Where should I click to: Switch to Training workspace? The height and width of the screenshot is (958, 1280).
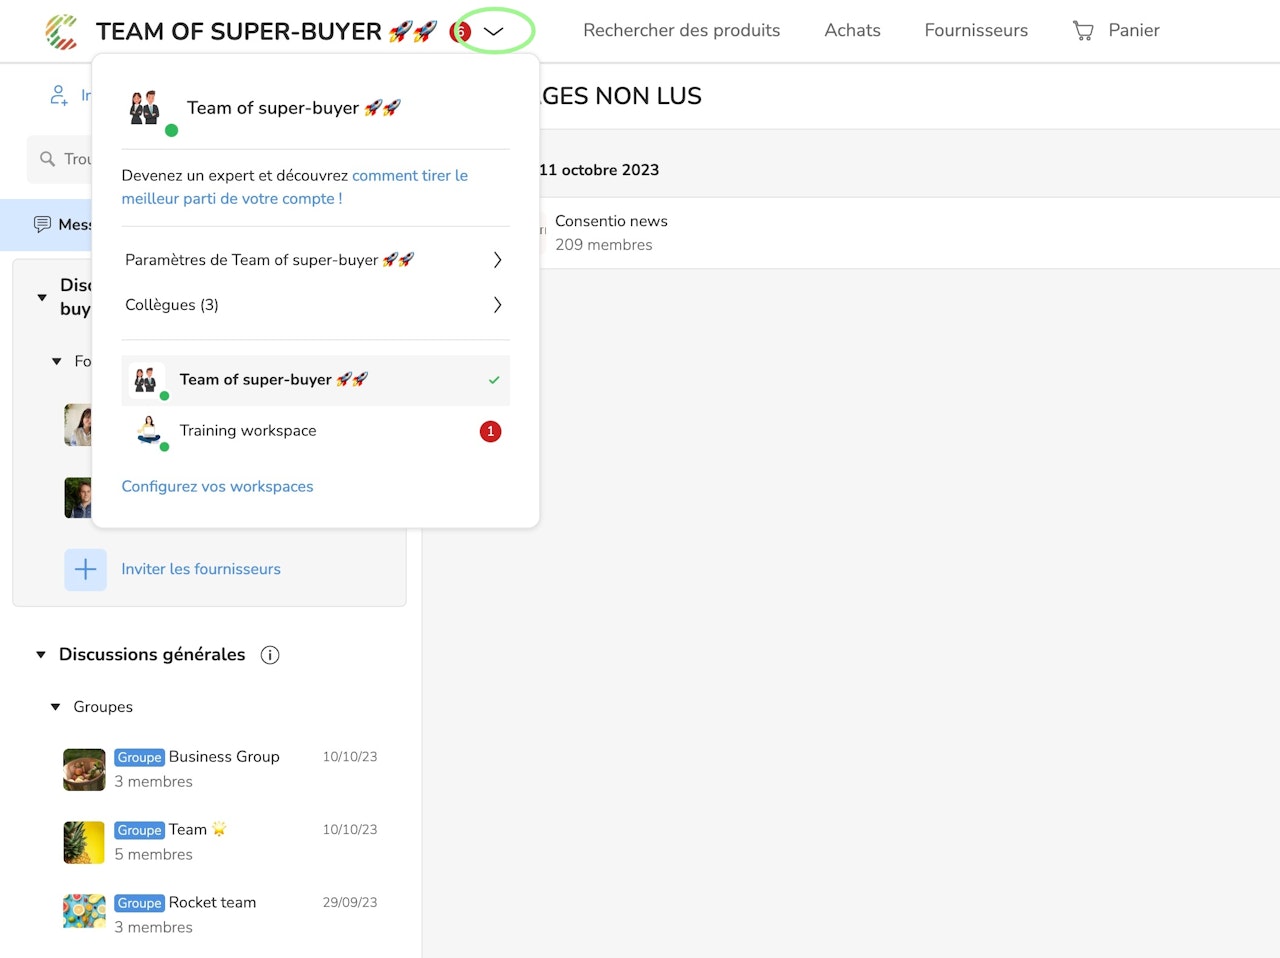(316, 431)
